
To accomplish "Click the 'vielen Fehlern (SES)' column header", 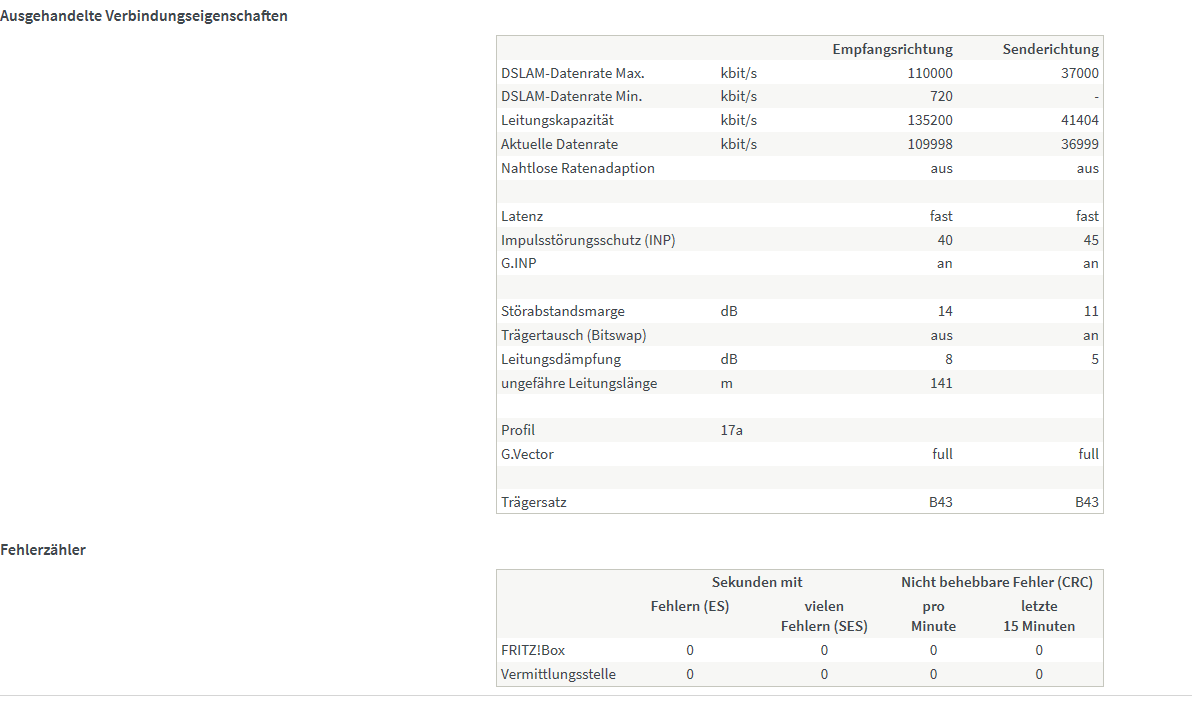I will coord(824,617).
